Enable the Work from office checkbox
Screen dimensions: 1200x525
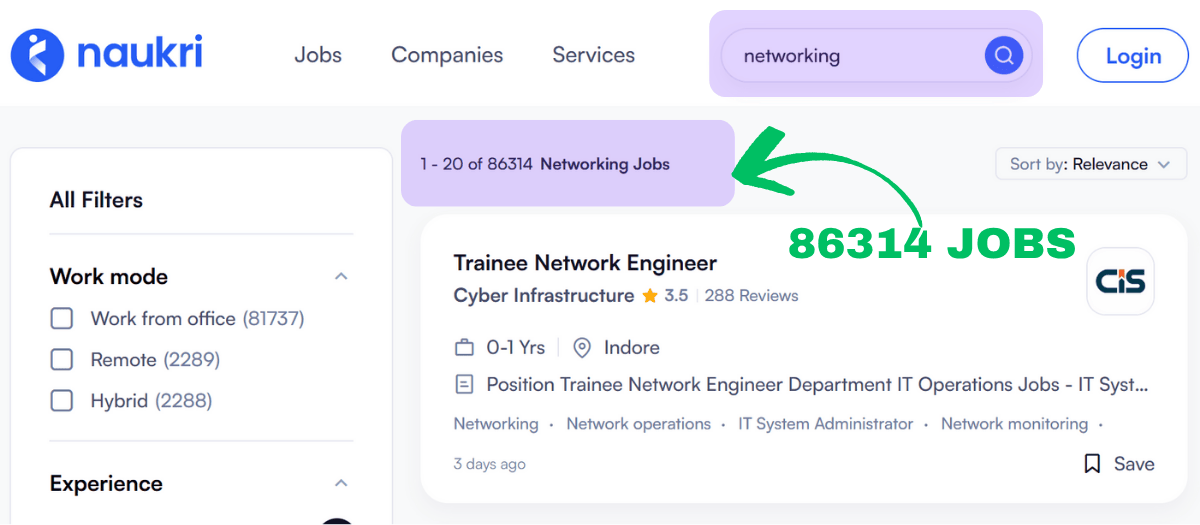tap(62, 319)
